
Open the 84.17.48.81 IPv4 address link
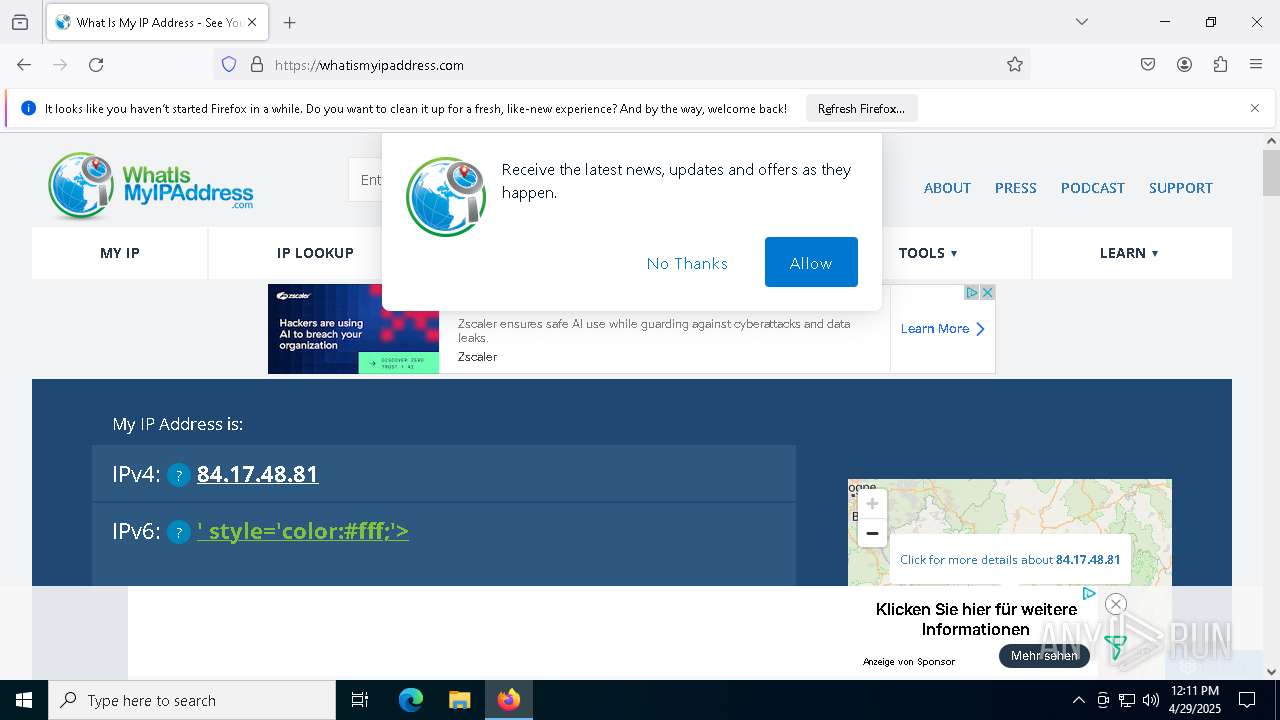pos(257,474)
